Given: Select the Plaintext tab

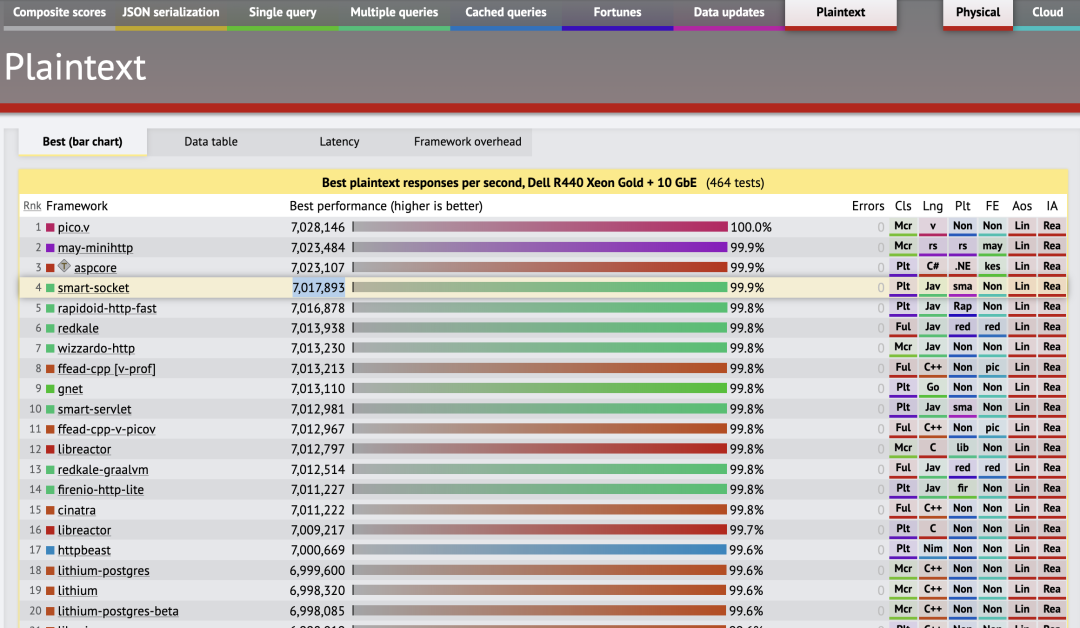Looking at the screenshot, I should tap(840, 12).
